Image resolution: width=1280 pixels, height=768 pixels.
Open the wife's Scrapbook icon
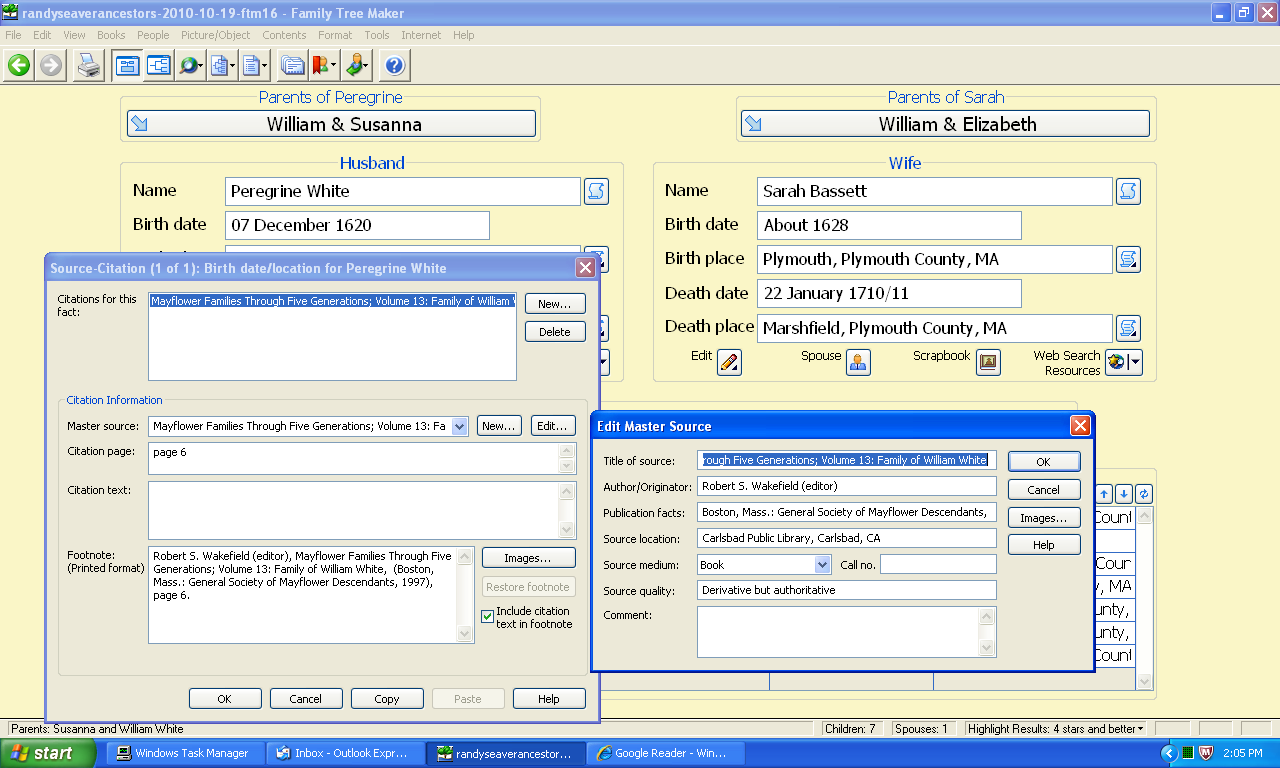point(988,362)
